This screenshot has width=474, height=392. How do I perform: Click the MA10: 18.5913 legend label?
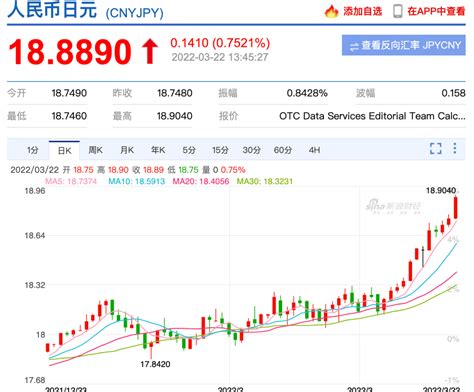tap(137, 181)
